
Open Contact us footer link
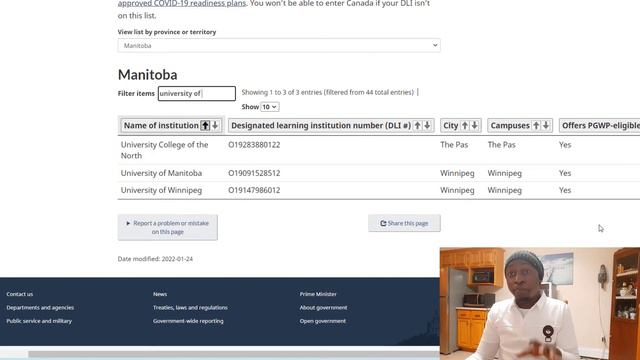(x=20, y=294)
